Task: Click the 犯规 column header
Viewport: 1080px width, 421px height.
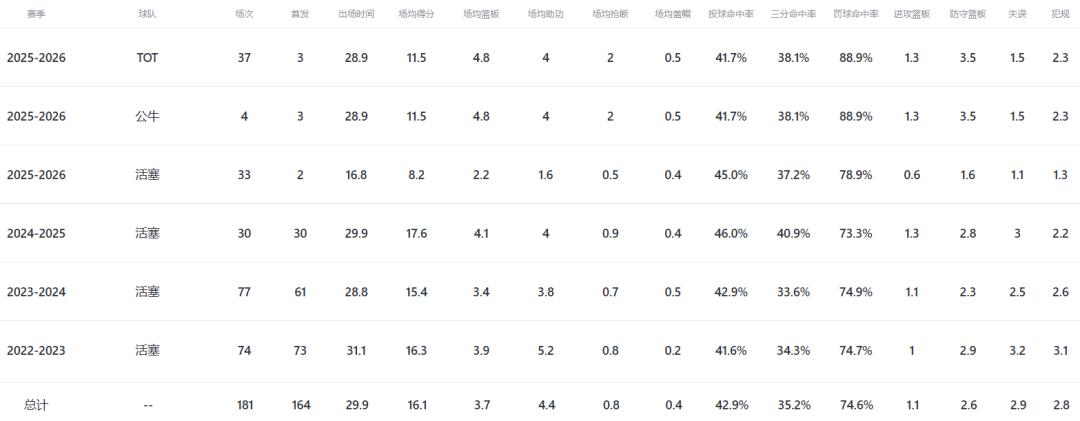Action: [1060, 15]
